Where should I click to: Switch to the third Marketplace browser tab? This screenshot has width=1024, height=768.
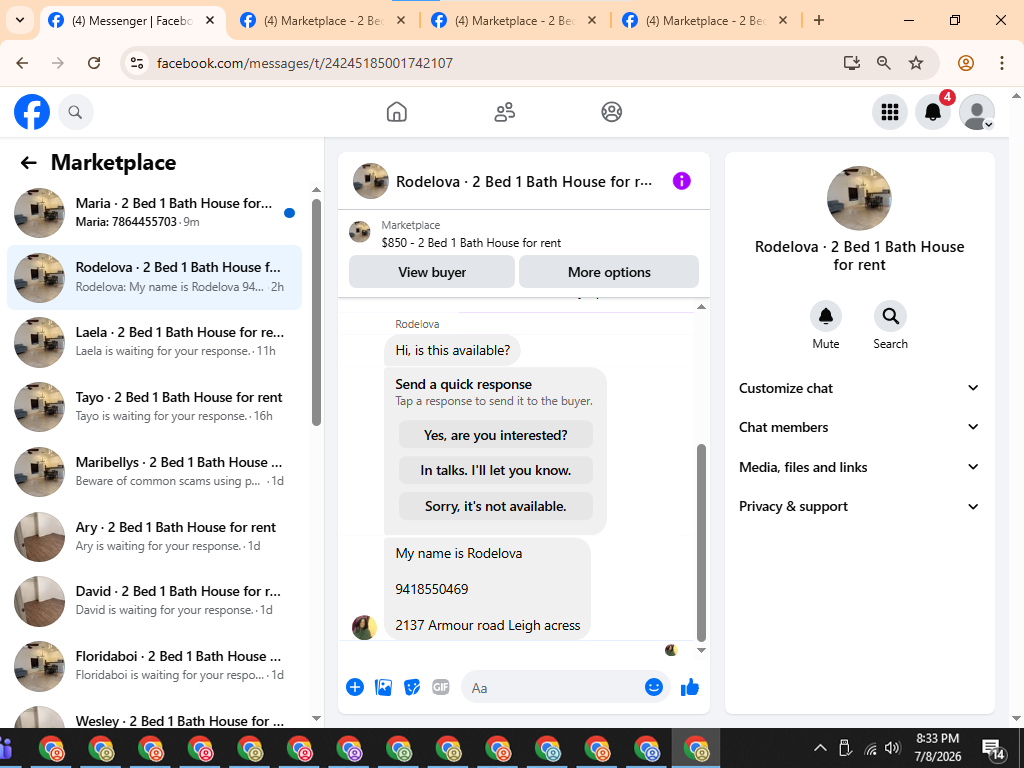click(515, 21)
